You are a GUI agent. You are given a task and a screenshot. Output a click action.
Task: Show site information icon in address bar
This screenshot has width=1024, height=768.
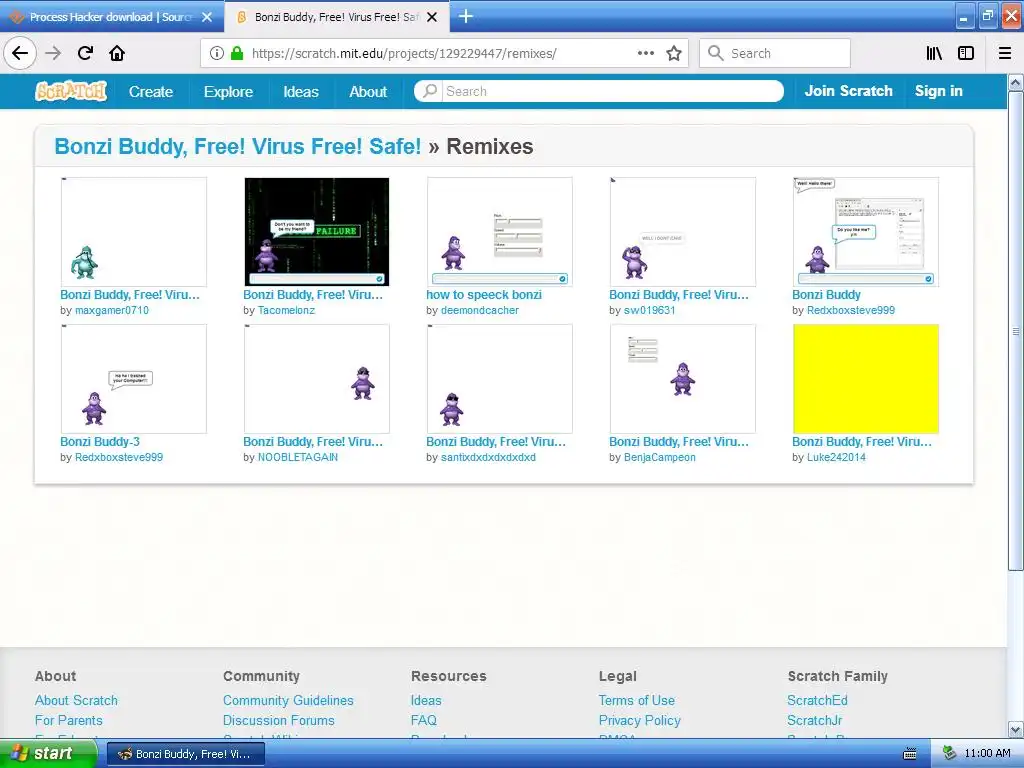click(217, 54)
